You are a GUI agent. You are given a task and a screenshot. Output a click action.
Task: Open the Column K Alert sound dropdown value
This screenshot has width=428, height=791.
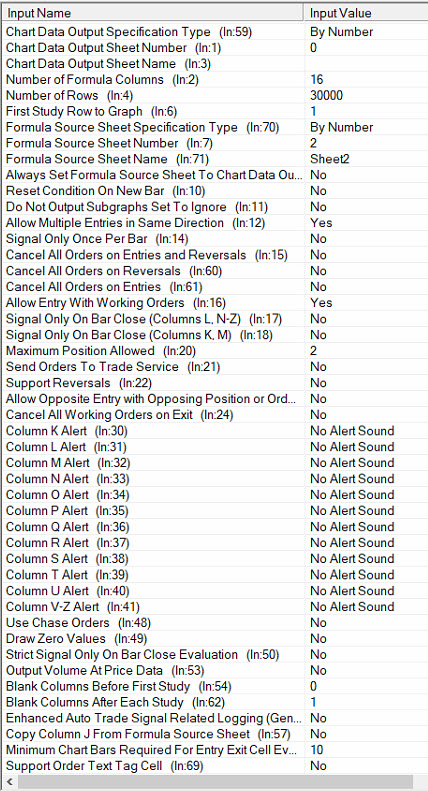pyautogui.click(x=366, y=431)
